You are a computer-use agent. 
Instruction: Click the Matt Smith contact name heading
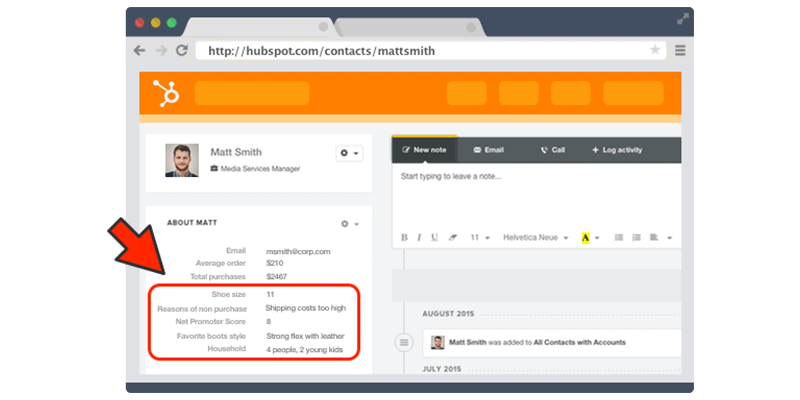point(236,152)
